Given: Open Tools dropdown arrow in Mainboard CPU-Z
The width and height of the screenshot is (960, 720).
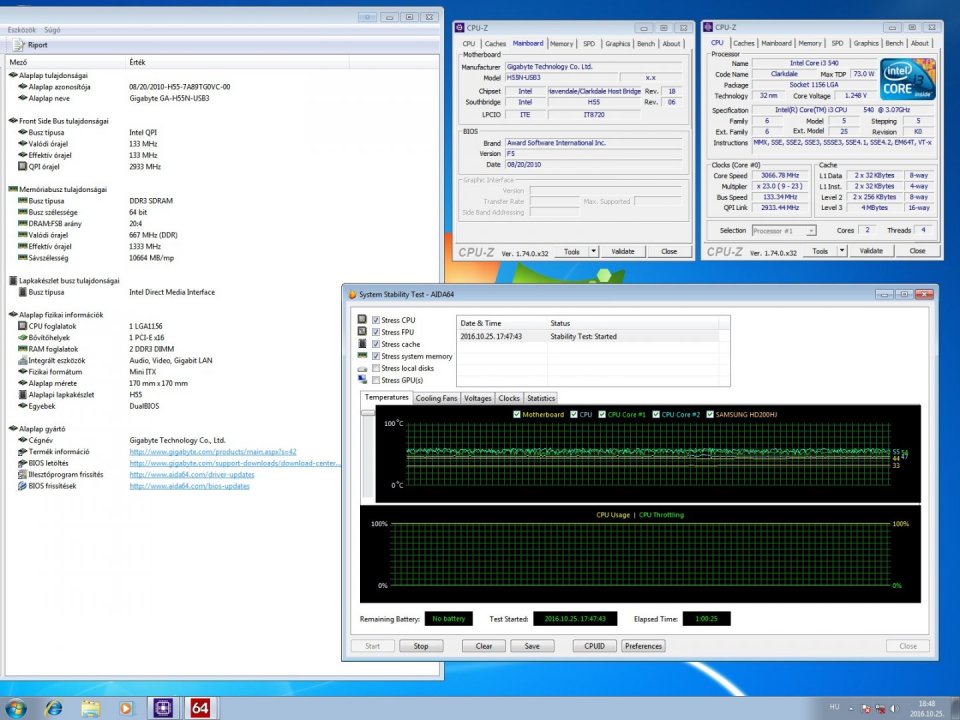Looking at the screenshot, I should pyautogui.click(x=593, y=252).
